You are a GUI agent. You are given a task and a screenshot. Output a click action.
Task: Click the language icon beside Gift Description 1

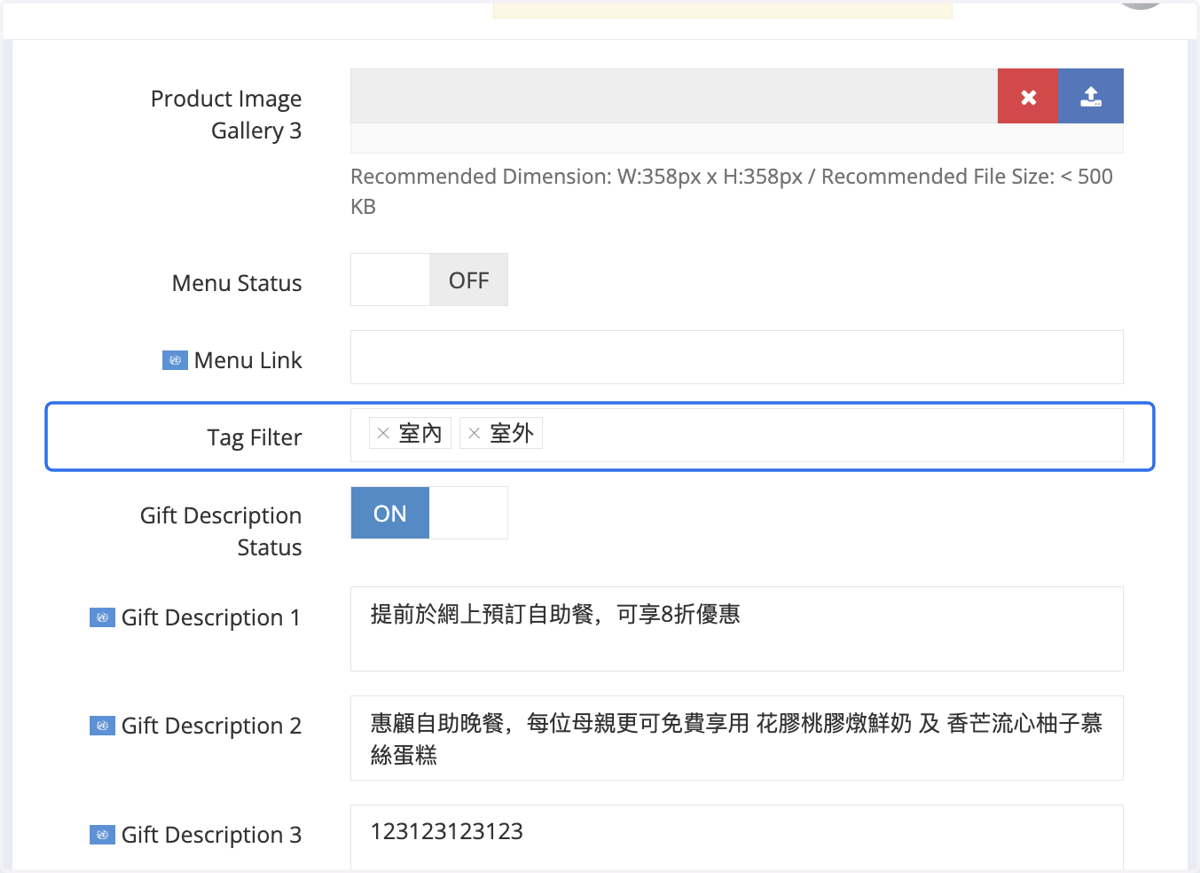102,618
